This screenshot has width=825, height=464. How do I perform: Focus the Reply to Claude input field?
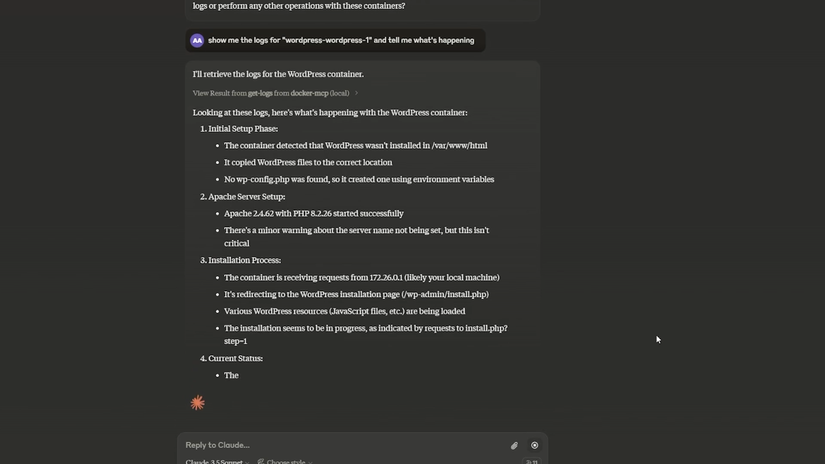click(342, 445)
